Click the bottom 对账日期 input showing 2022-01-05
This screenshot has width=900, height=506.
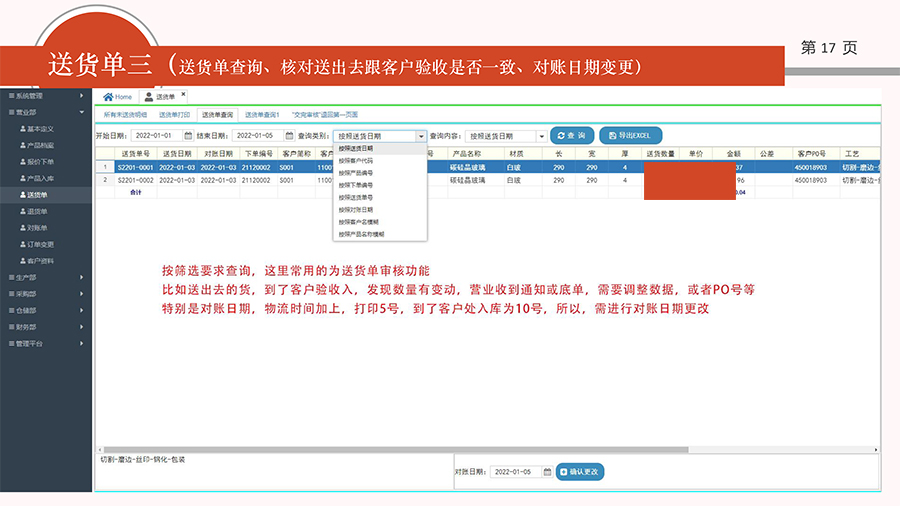516,472
